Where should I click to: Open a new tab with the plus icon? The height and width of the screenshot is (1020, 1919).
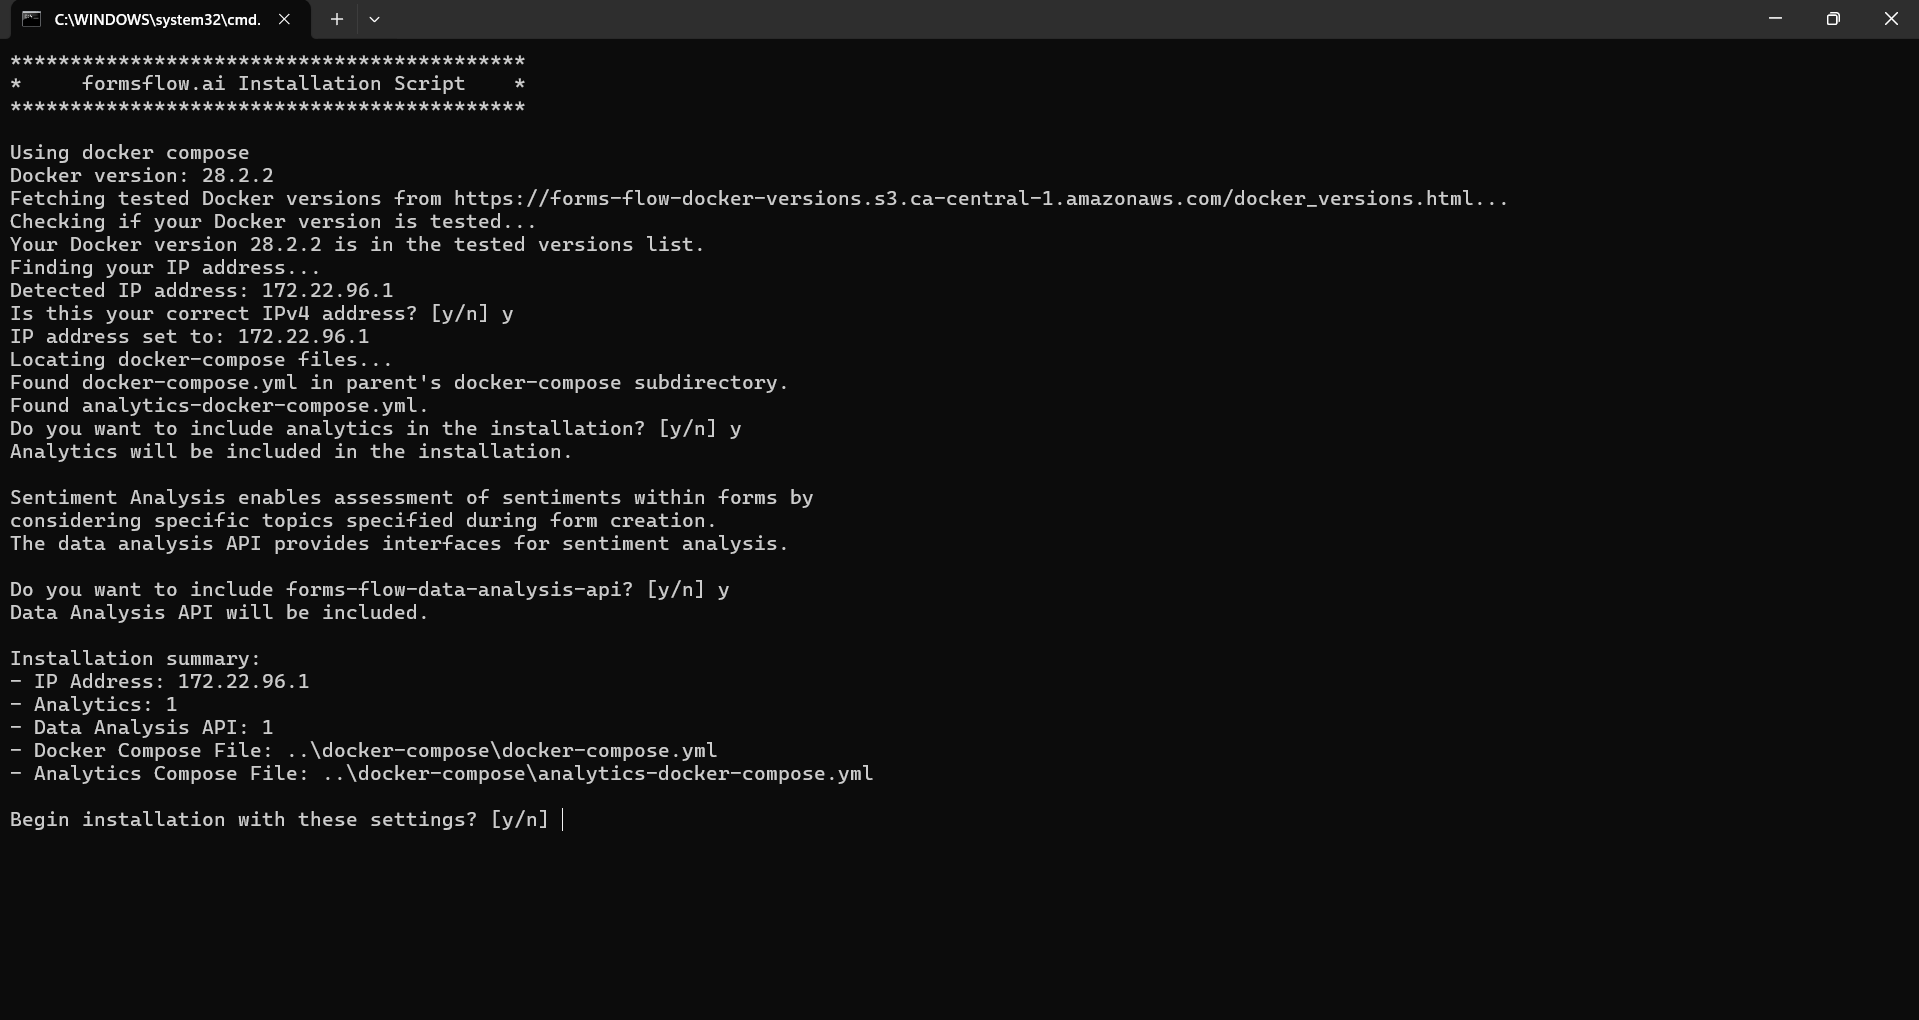tap(336, 19)
